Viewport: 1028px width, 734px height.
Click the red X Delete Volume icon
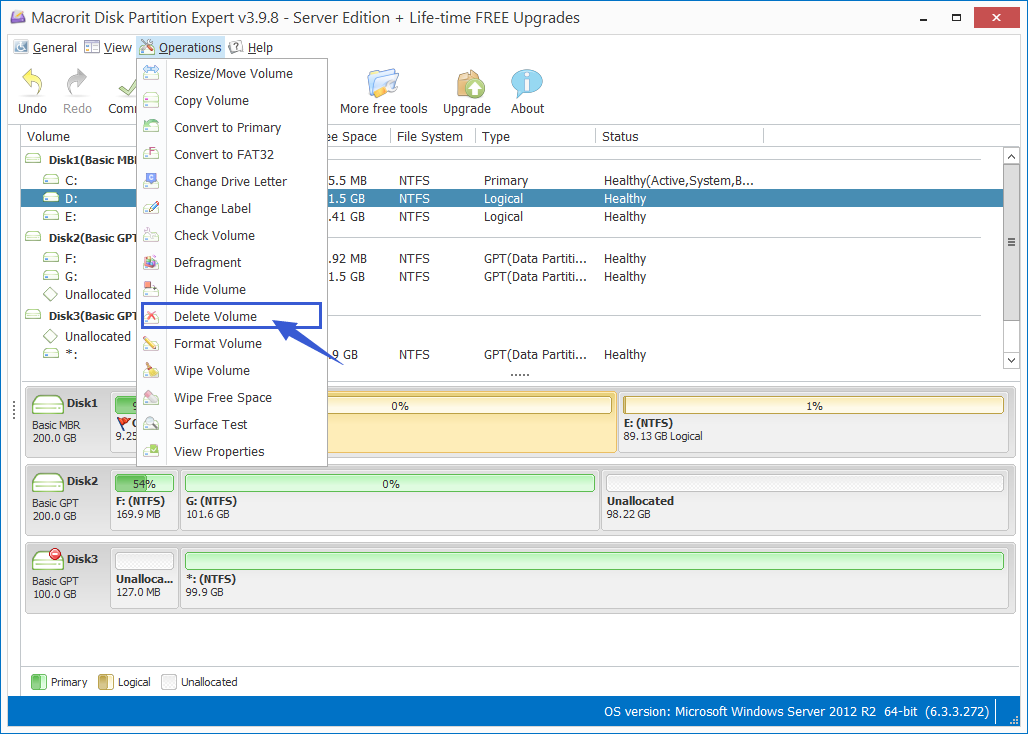click(x=151, y=317)
